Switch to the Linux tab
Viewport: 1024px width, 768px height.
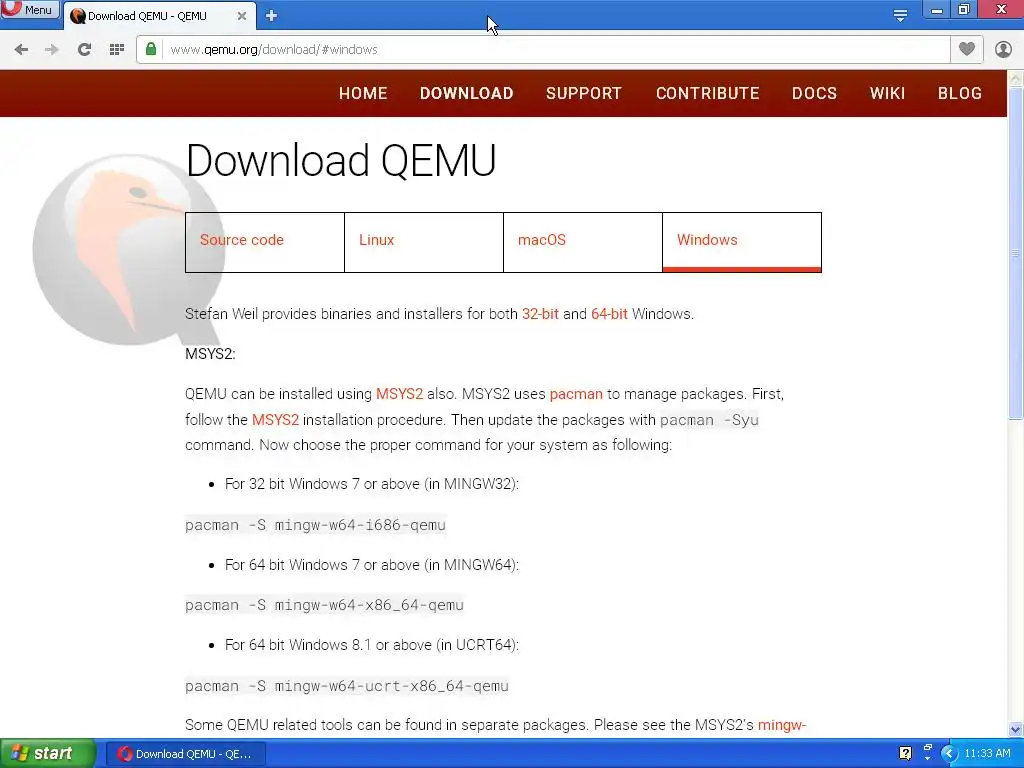[424, 242]
